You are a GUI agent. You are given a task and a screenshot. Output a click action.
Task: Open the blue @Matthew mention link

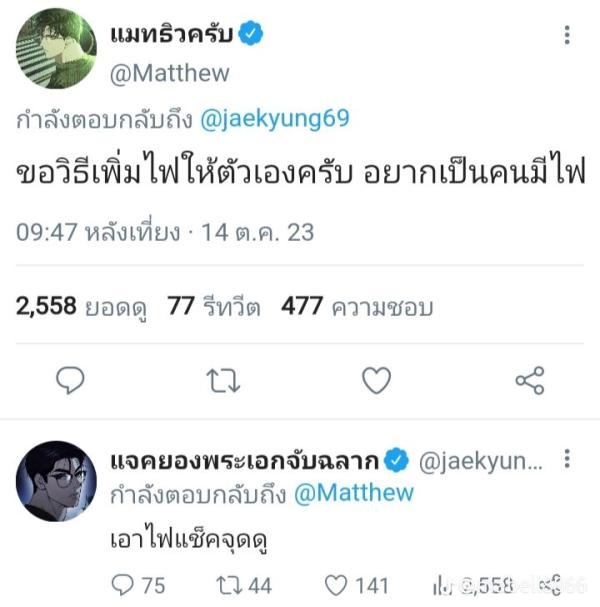tap(354, 493)
